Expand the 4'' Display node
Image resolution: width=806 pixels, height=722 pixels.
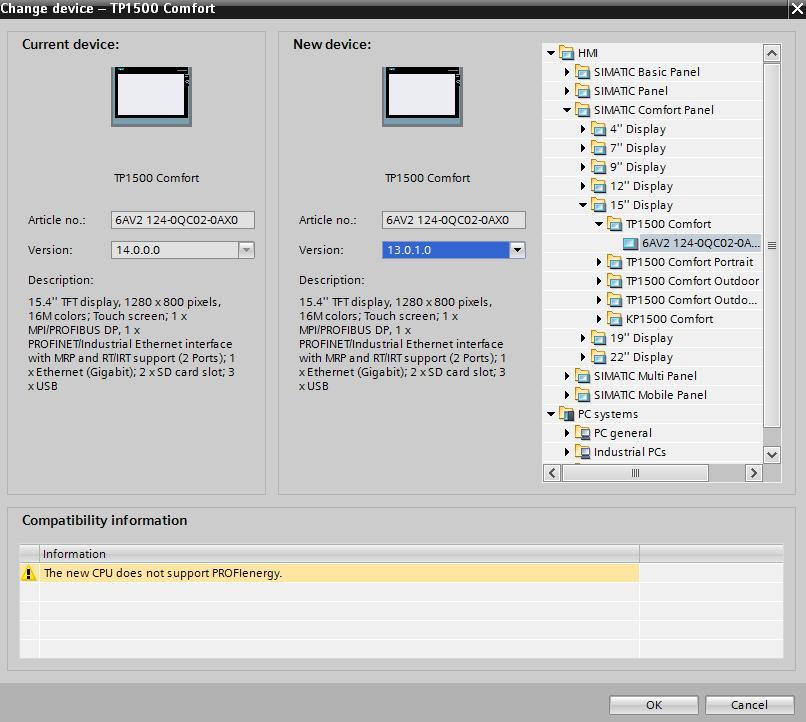(x=583, y=129)
